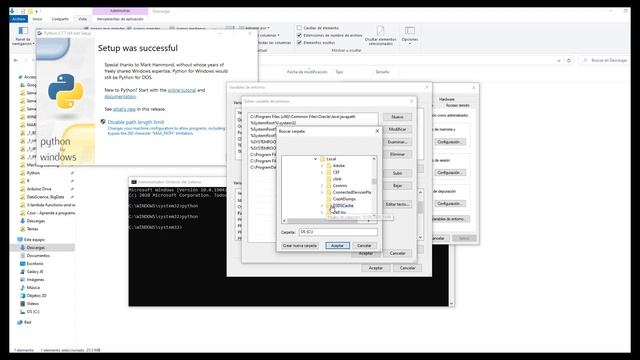Expand the ConnectedDevicesPlatform tree node

point(322,192)
